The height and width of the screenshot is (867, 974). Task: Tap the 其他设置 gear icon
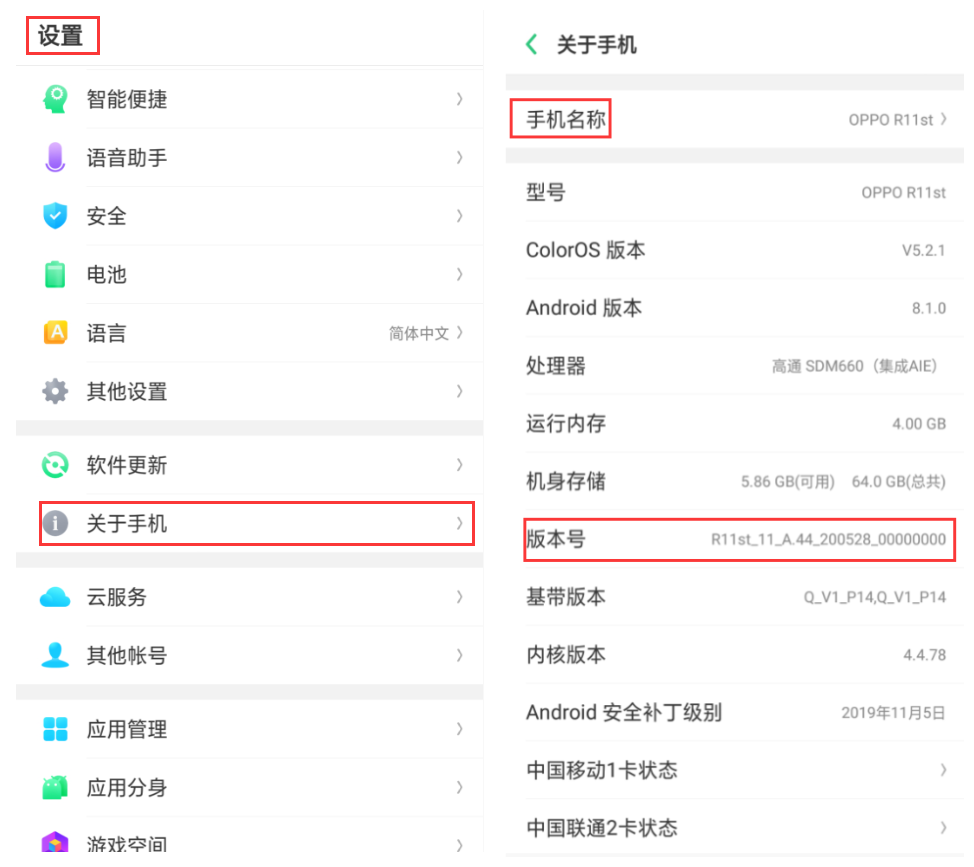tap(55, 391)
